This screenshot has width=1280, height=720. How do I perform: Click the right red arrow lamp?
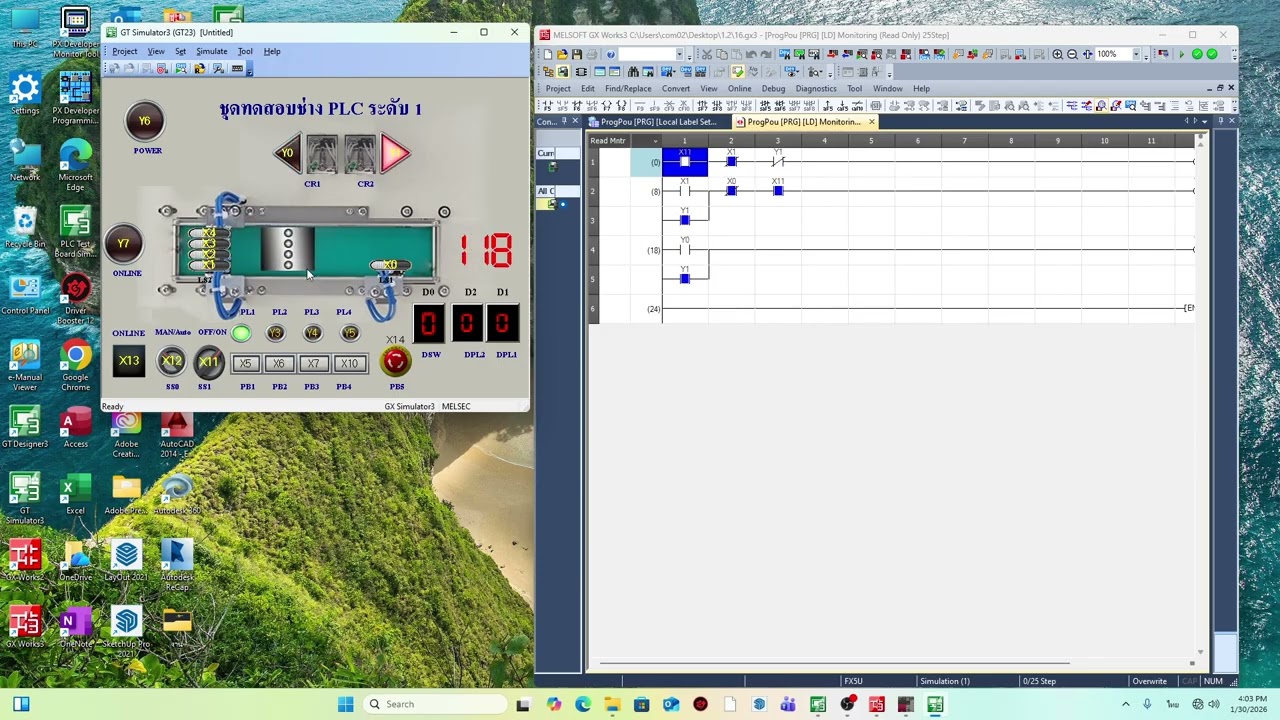[396, 153]
